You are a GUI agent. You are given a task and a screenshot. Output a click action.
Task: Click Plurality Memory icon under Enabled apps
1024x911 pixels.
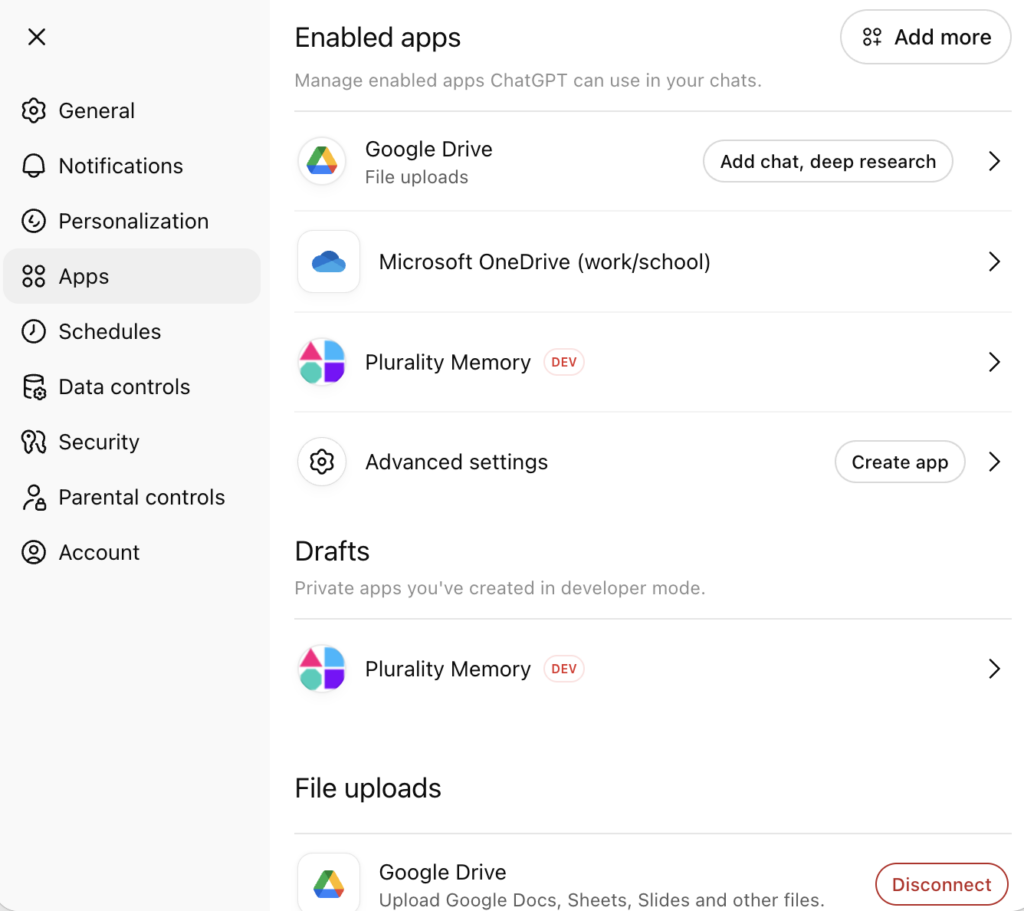click(x=321, y=362)
